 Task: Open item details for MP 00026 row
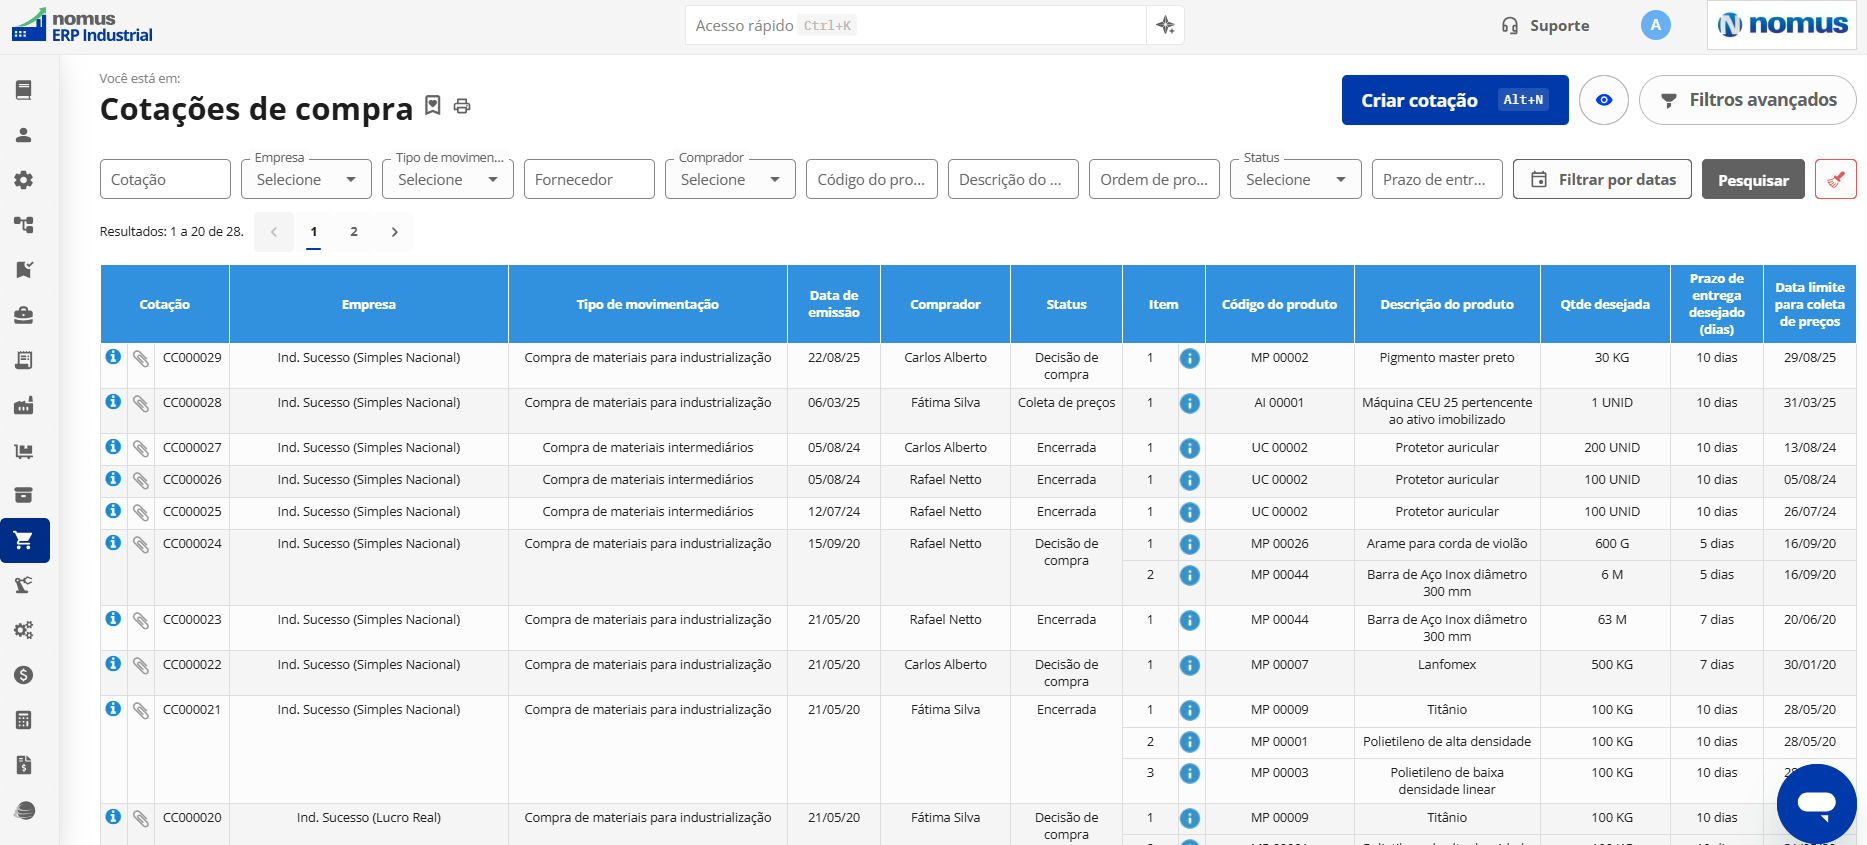coord(1189,544)
